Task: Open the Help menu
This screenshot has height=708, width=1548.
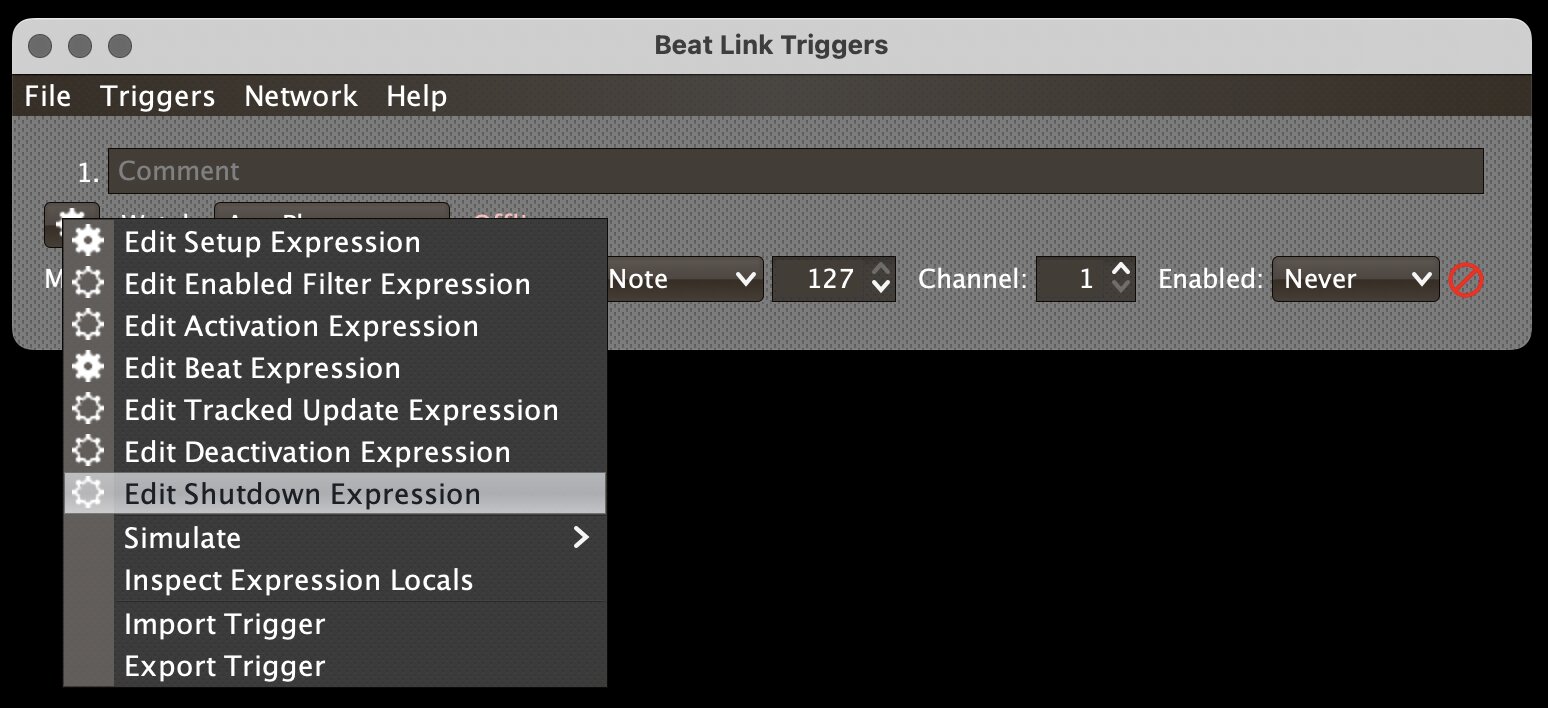Action: (x=417, y=96)
